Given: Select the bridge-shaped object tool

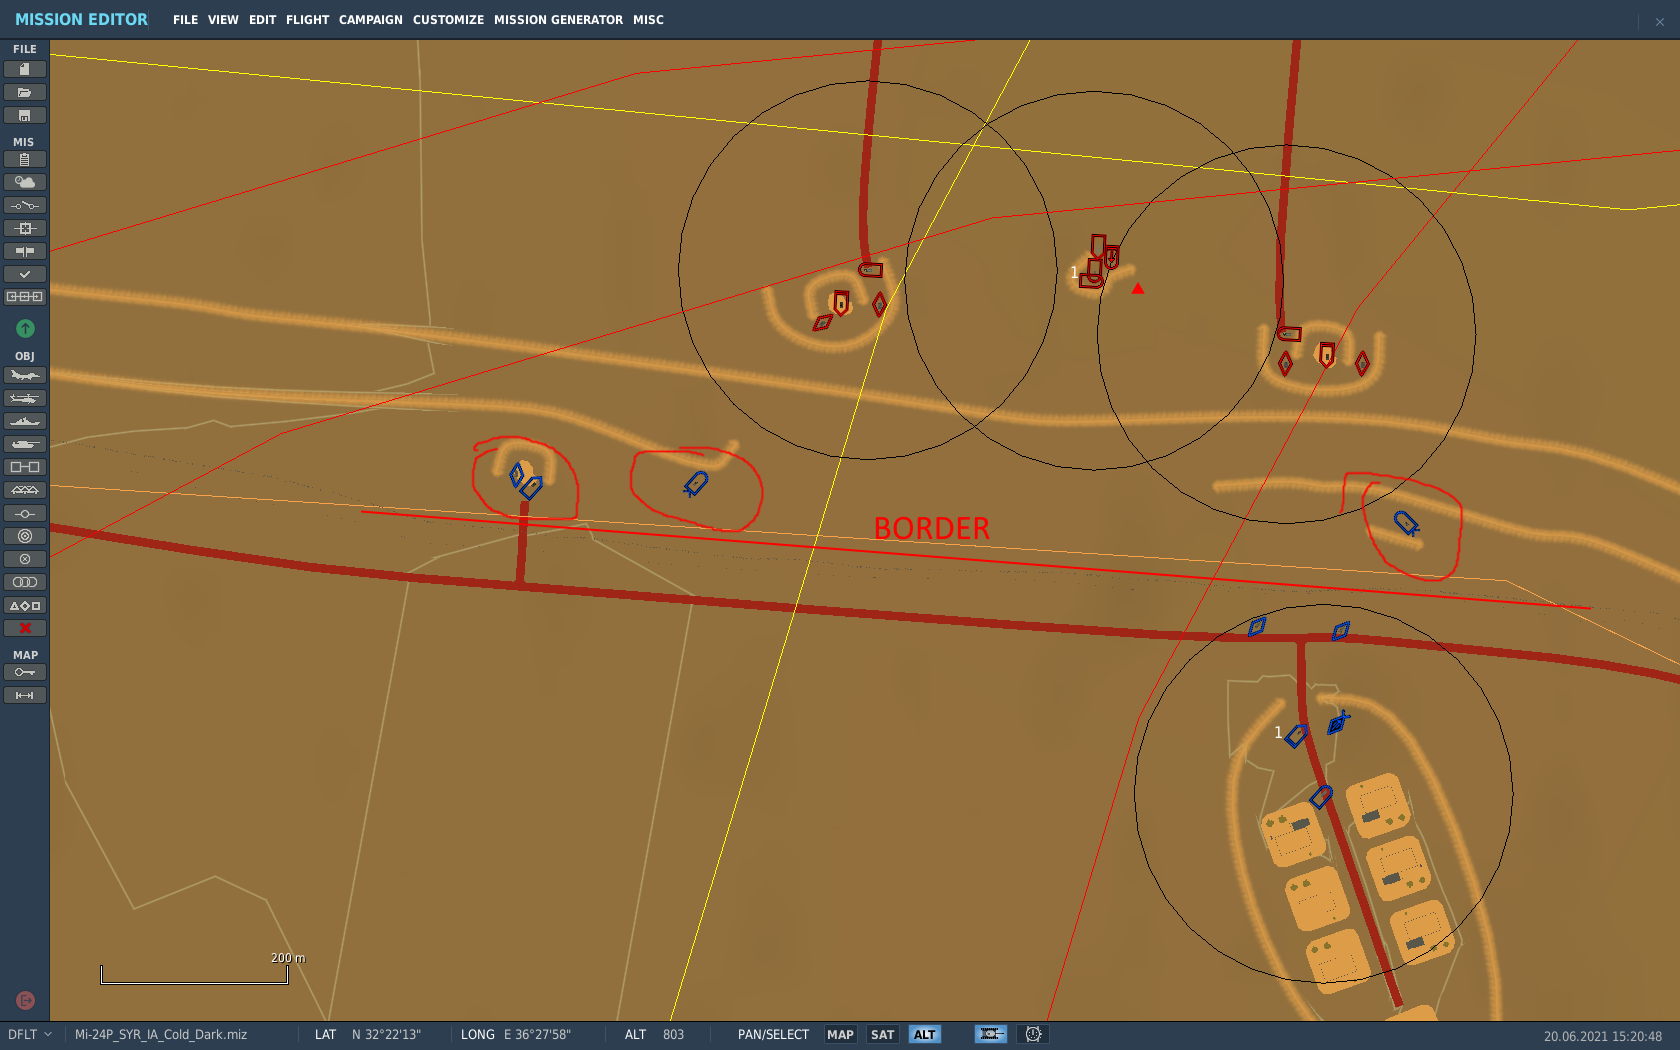Looking at the screenshot, I should click(25, 490).
